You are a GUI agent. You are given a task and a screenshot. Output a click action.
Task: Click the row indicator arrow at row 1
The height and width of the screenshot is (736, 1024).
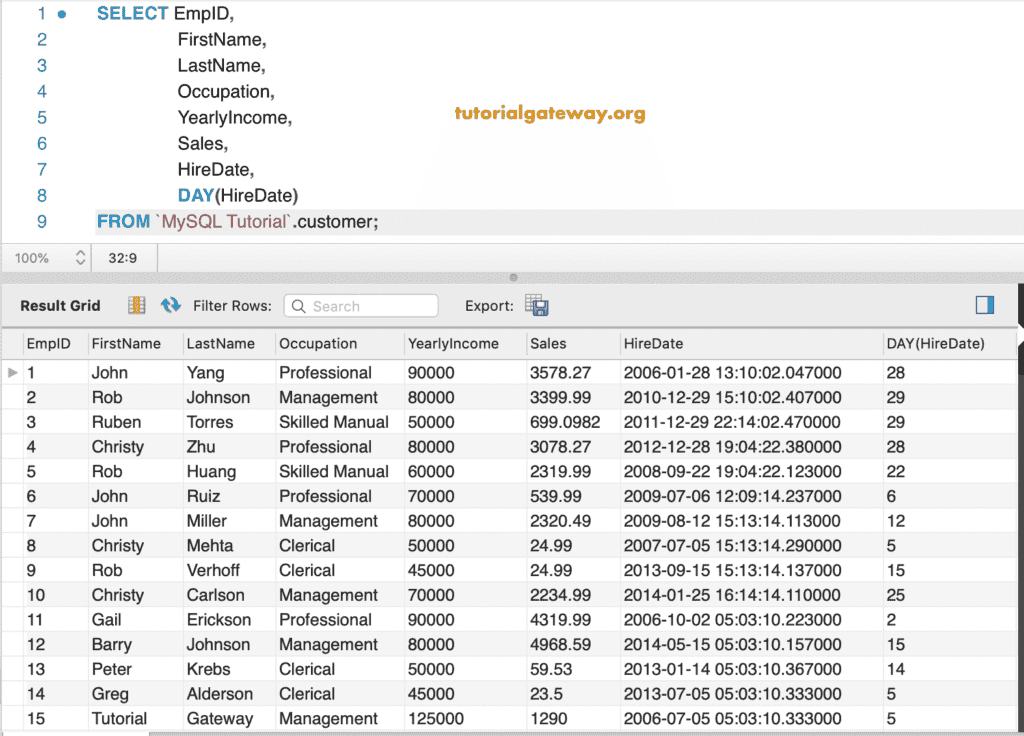[12, 372]
